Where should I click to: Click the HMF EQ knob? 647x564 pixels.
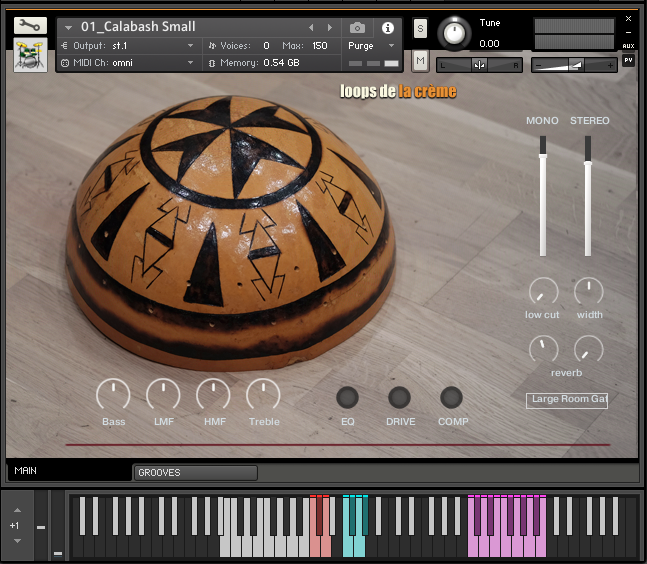(213, 395)
